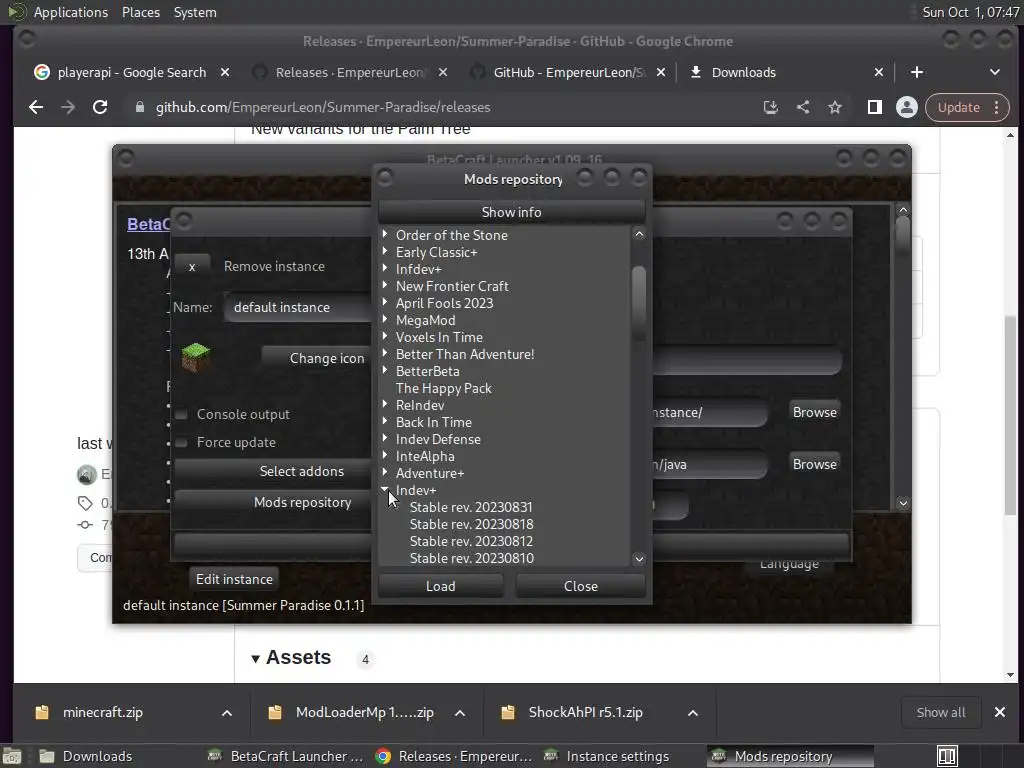Expand the Order of the Stone entry
This screenshot has width=1024, height=768.
(385, 234)
